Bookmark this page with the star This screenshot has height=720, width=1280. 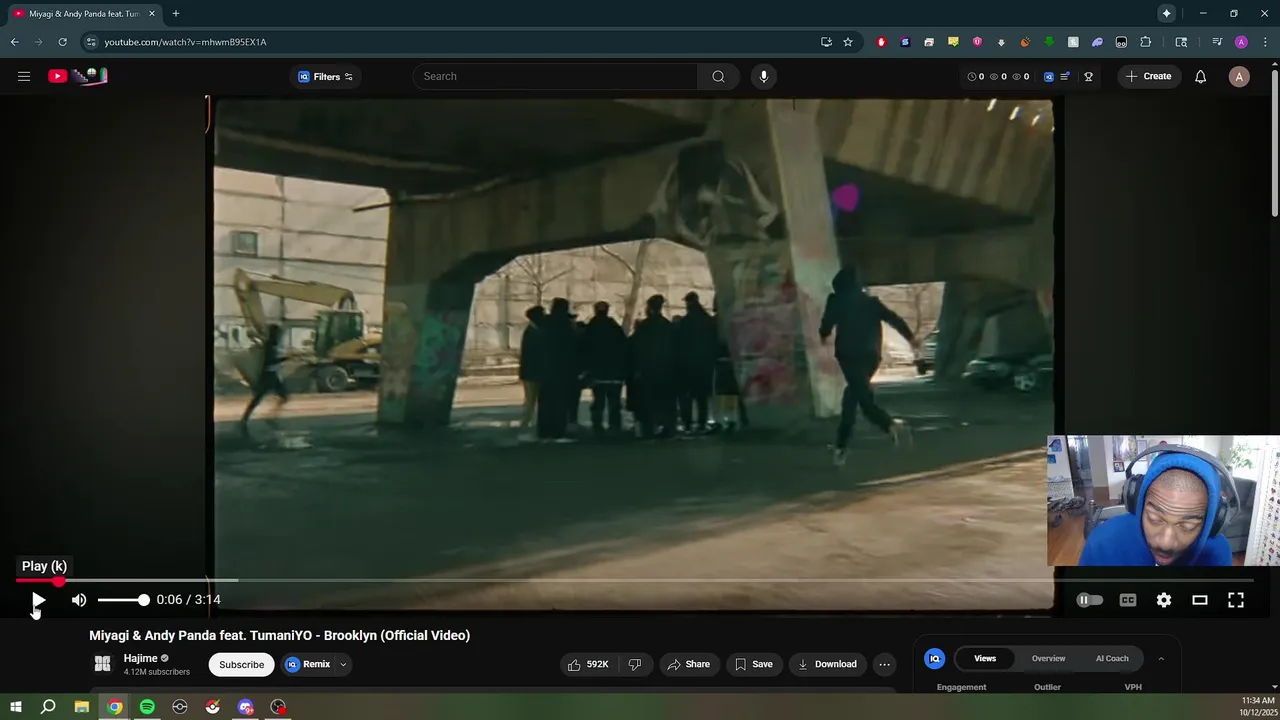coord(848,42)
